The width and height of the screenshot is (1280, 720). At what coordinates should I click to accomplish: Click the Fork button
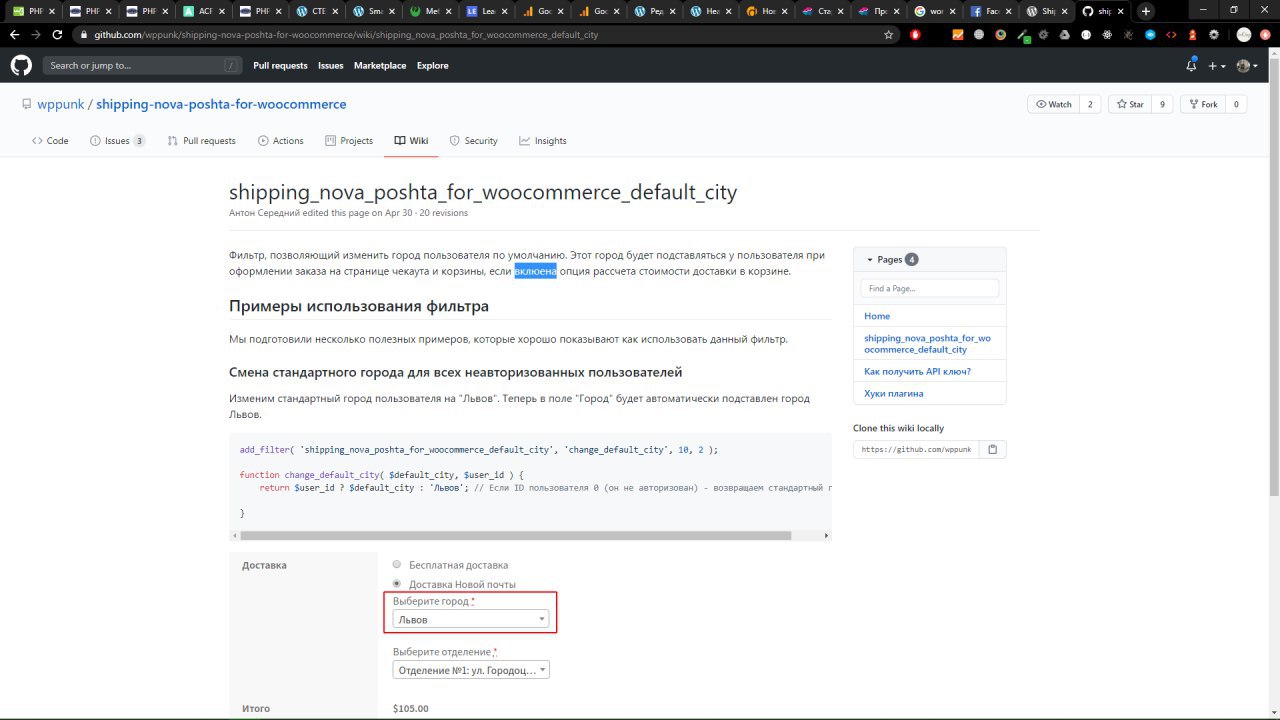click(x=1202, y=104)
